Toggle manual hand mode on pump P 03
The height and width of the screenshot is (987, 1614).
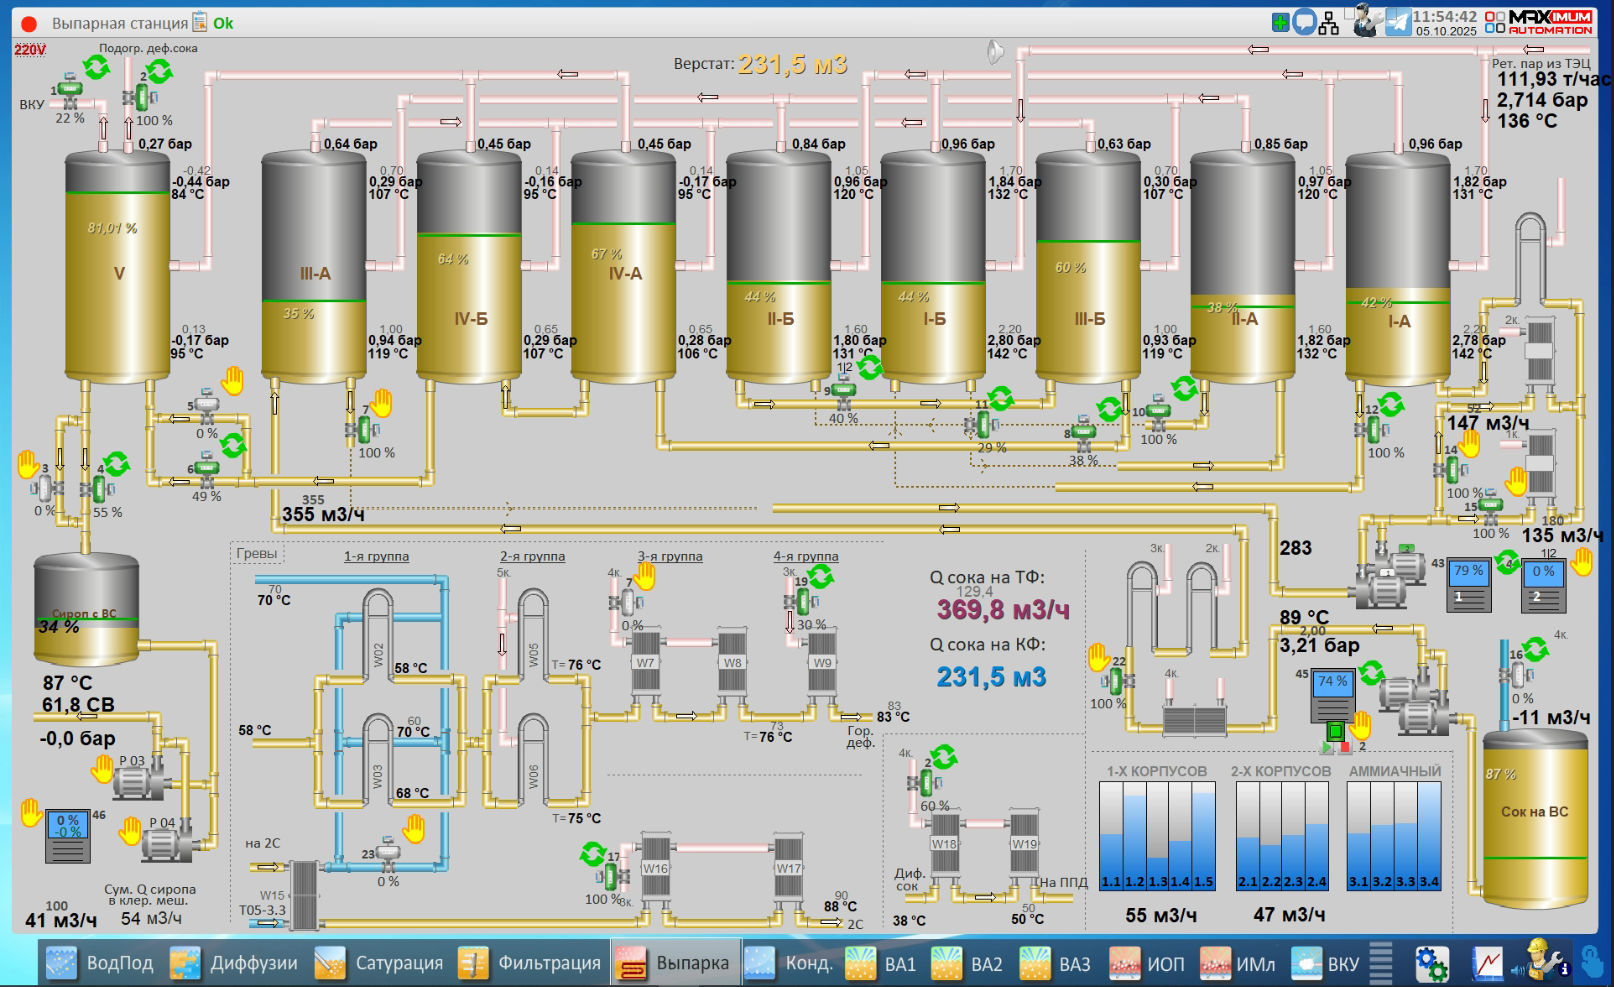click(x=103, y=768)
